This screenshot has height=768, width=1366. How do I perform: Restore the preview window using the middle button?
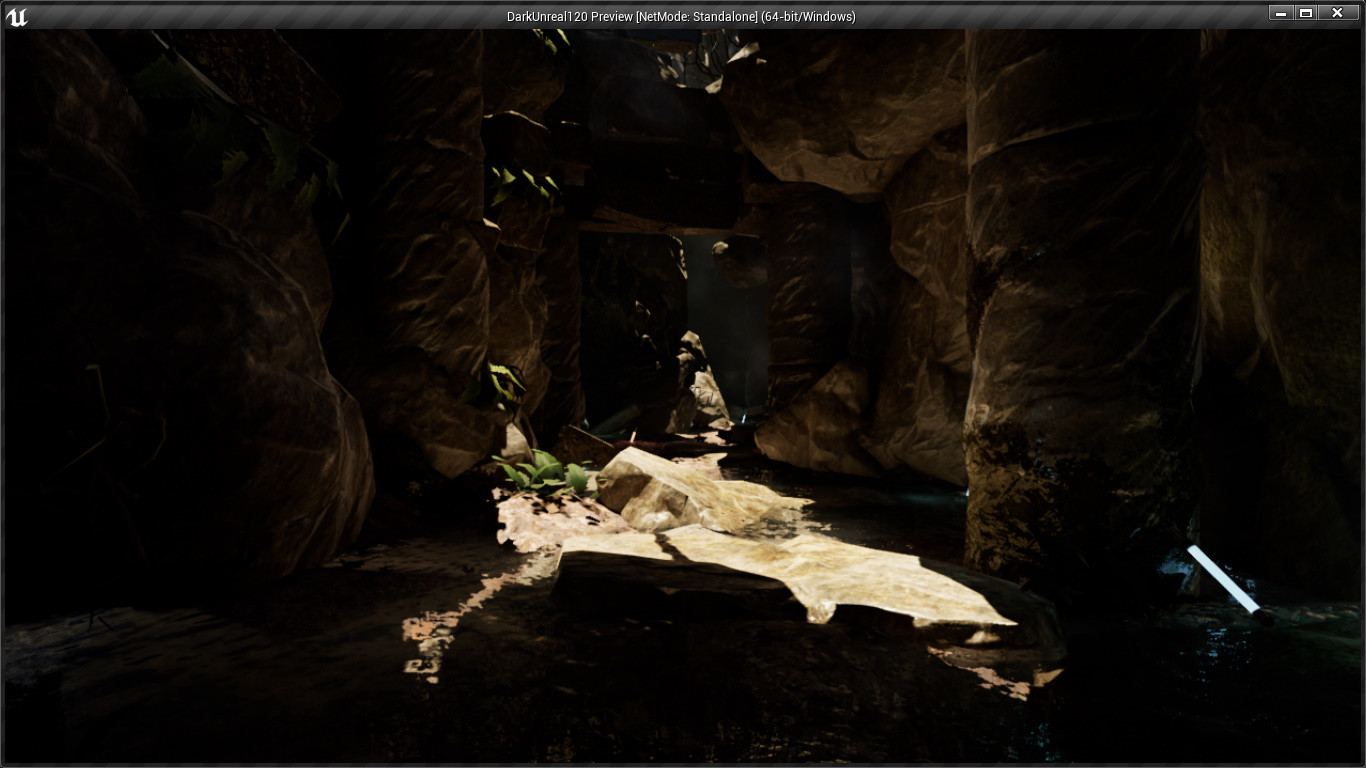click(x=1309, y=12)
